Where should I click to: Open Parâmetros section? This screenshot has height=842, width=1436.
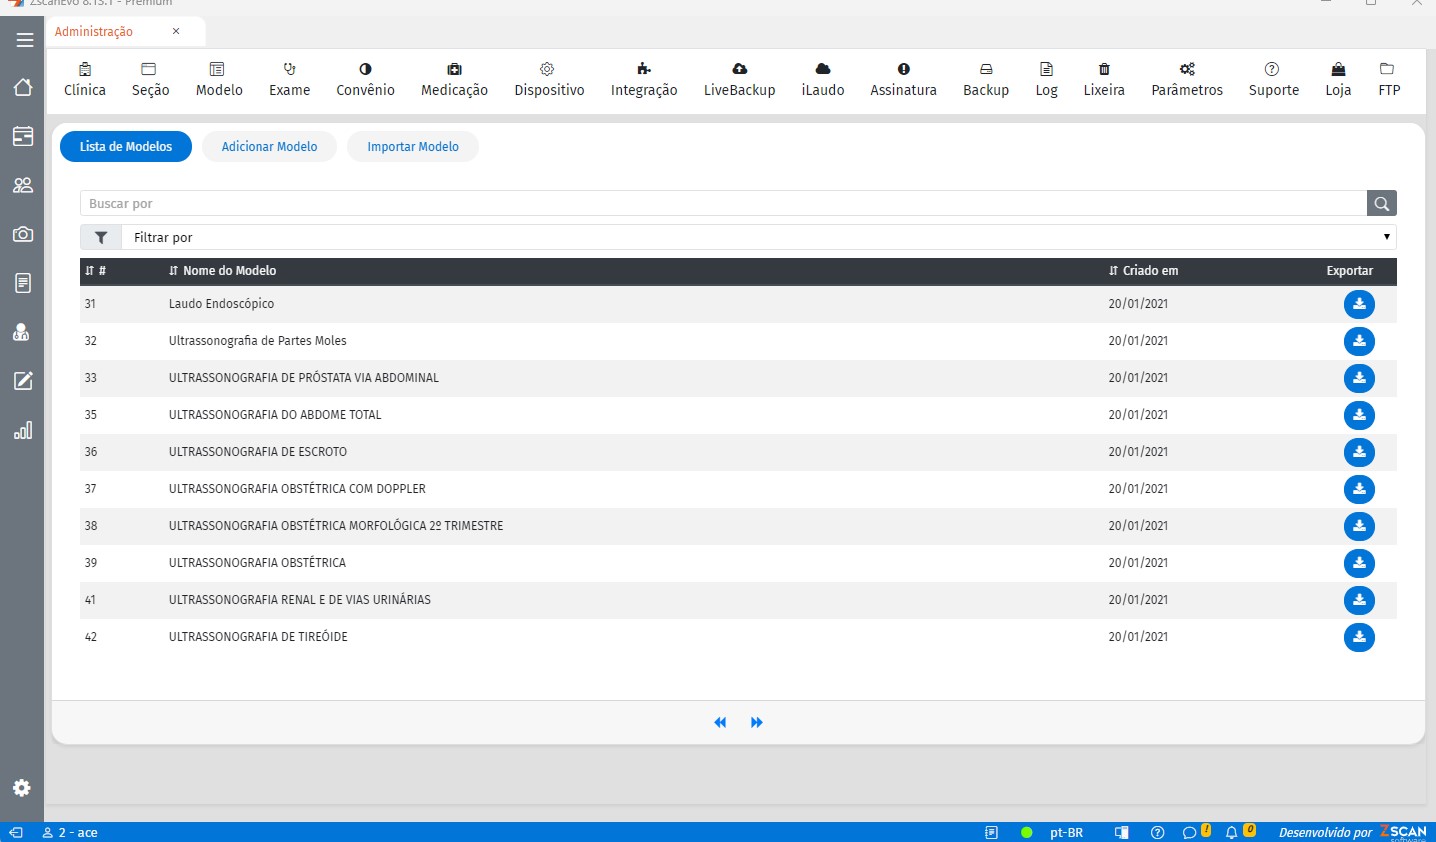click(x=1187, y=80)
